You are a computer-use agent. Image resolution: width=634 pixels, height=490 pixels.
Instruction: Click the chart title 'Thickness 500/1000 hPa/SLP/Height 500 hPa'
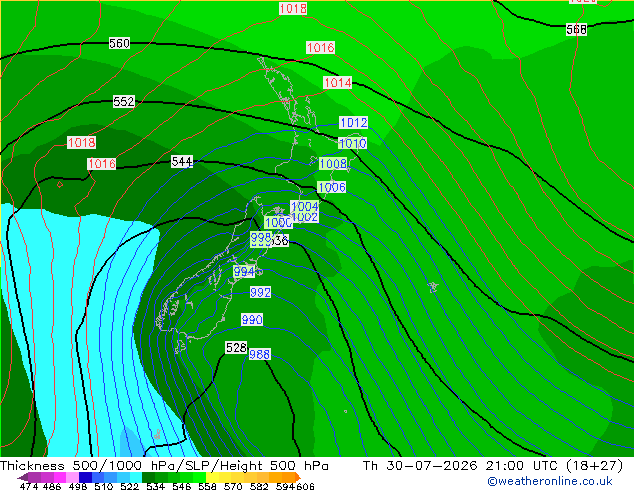[x=164, y=466]
